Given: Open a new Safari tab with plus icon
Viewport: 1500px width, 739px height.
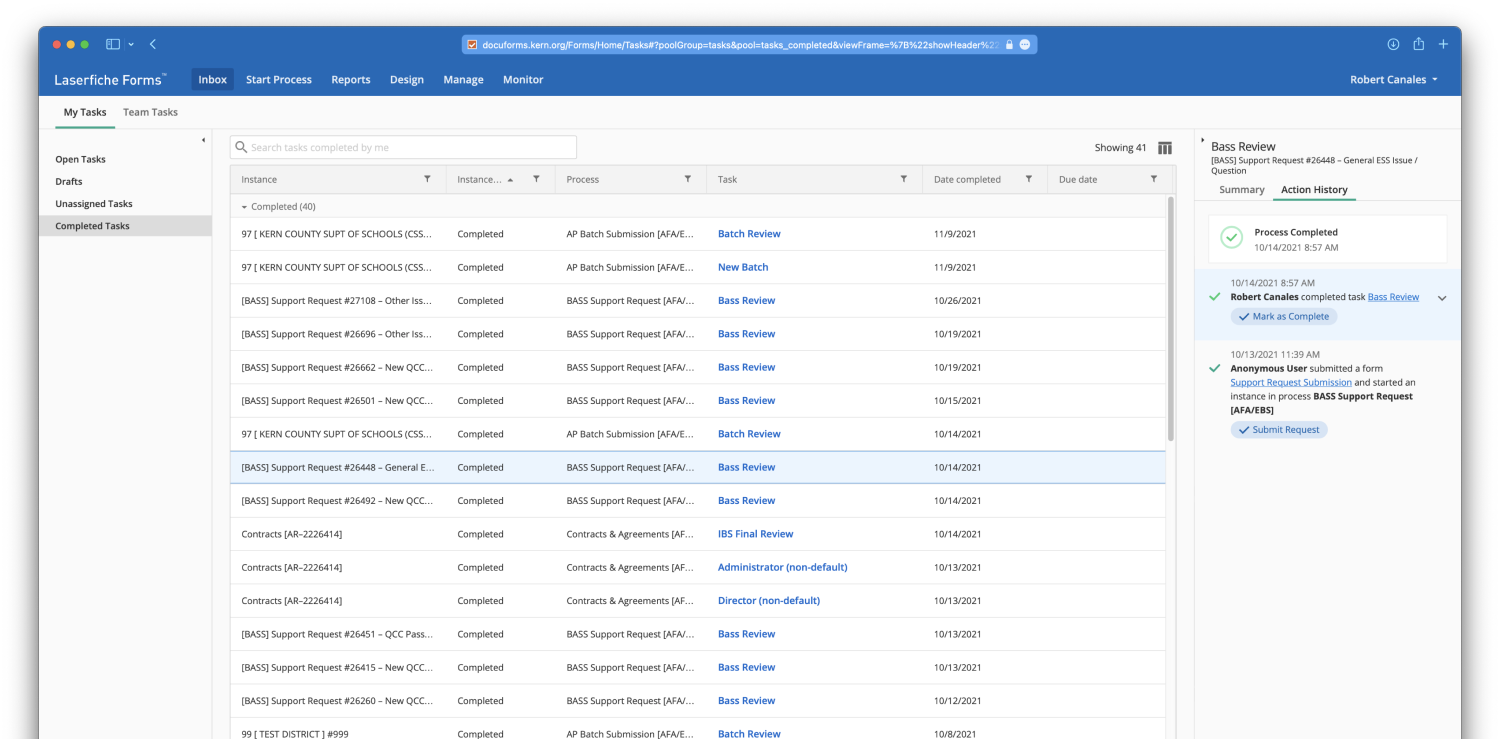Looking at the screenshot, I should [x=1443, y=44].
